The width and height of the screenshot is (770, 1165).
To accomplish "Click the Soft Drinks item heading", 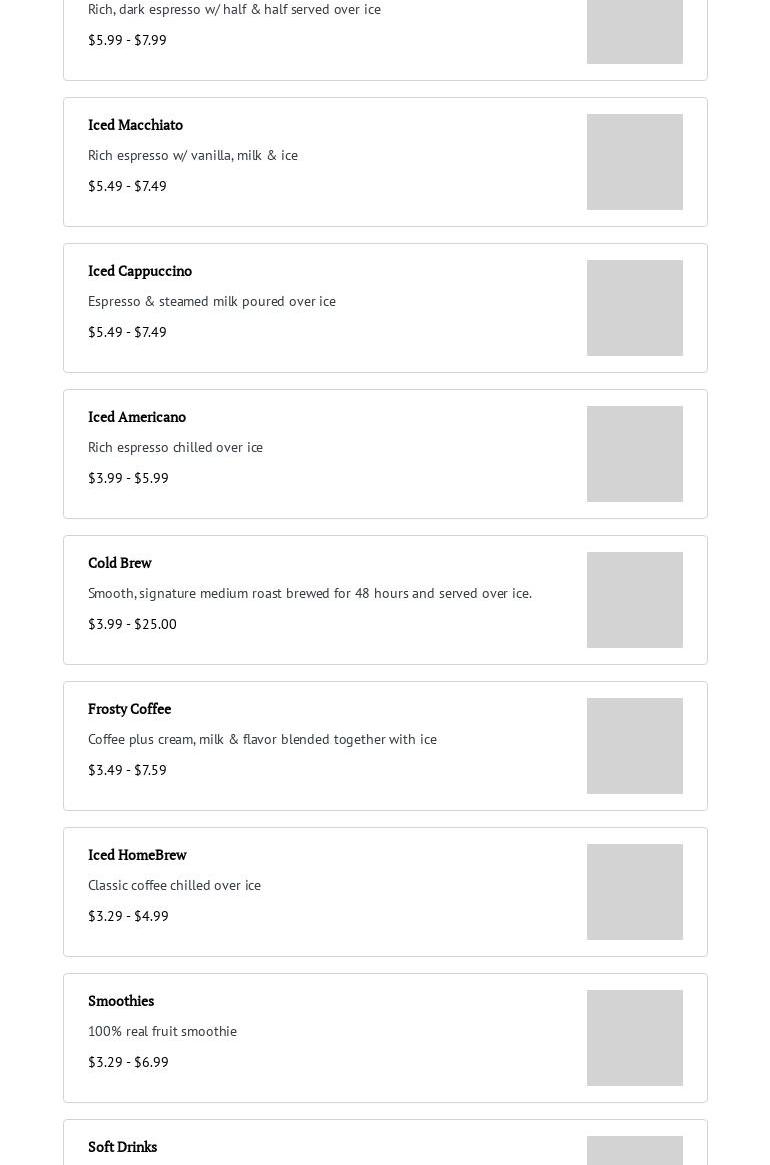I will (x=122, y=1147).
